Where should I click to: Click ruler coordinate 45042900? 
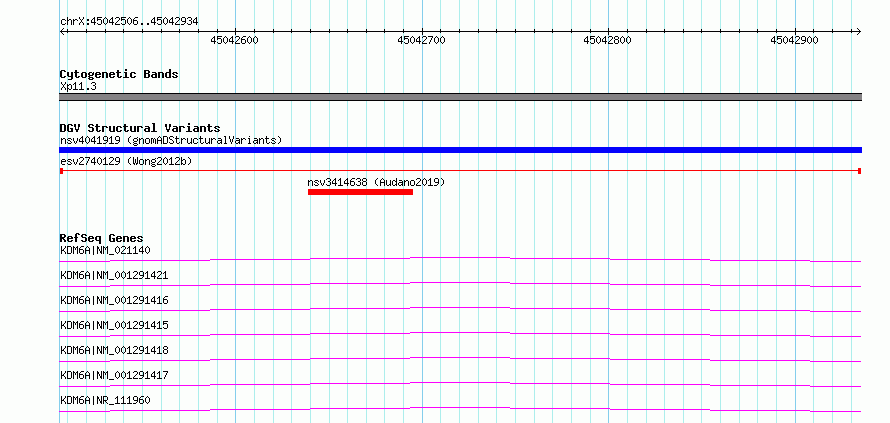click(794, 40)
